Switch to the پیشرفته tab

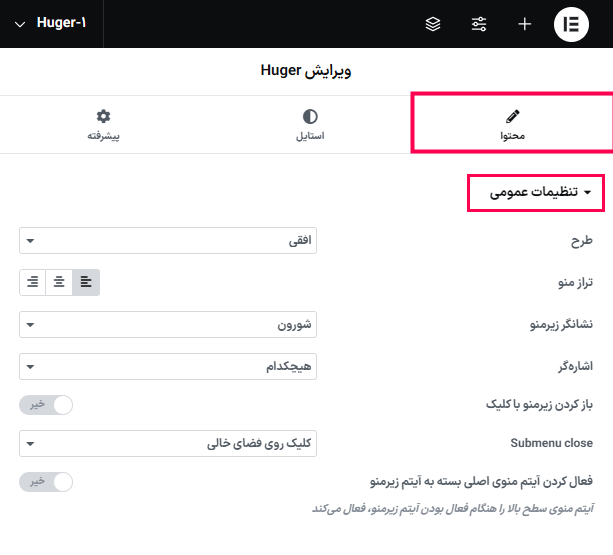103,124
